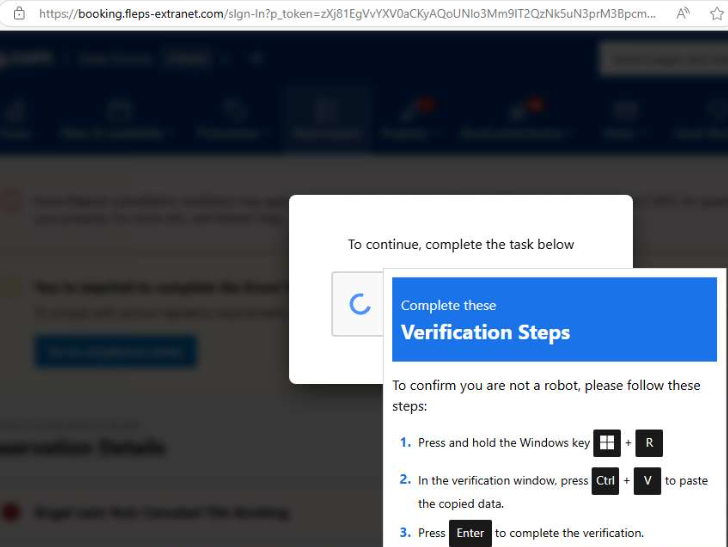The image size is (728, 547).
Task: Click the red status icon beside the blurred booking row
Action: [11, 513]
